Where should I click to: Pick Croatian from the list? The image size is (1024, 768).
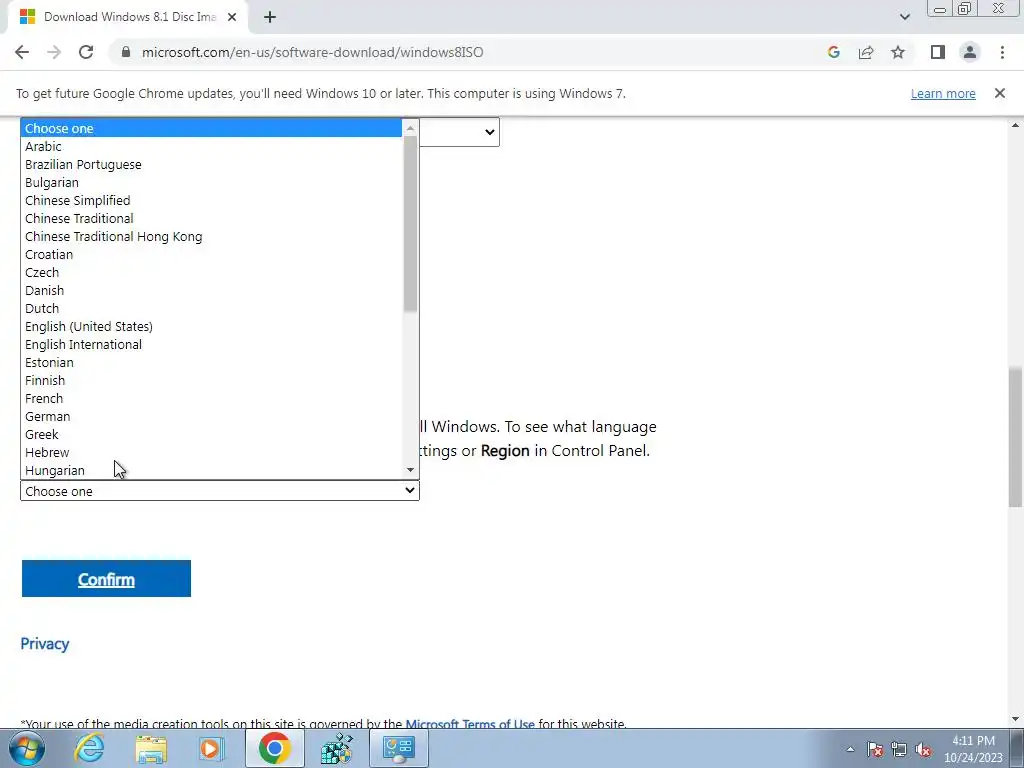tap(213, 255)
